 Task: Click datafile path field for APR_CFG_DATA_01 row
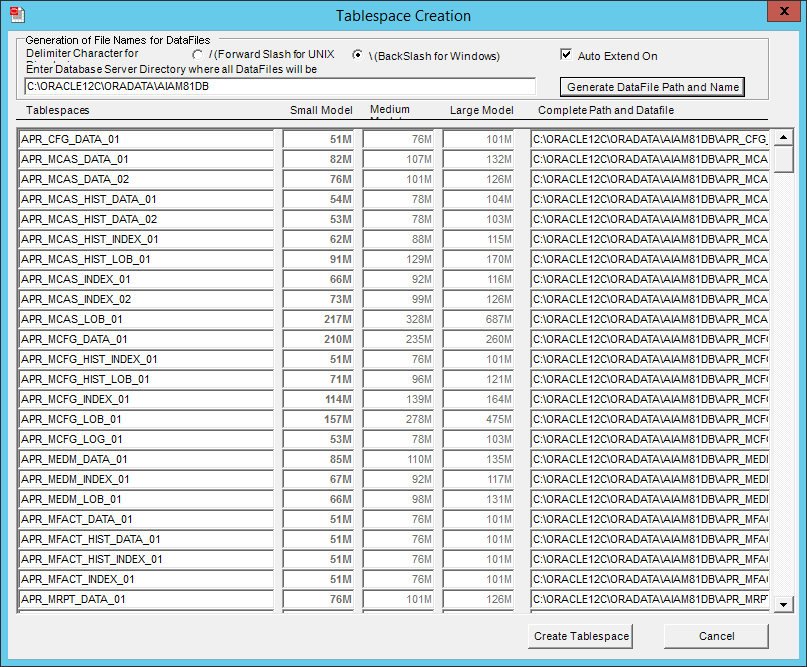coord(650,139)
